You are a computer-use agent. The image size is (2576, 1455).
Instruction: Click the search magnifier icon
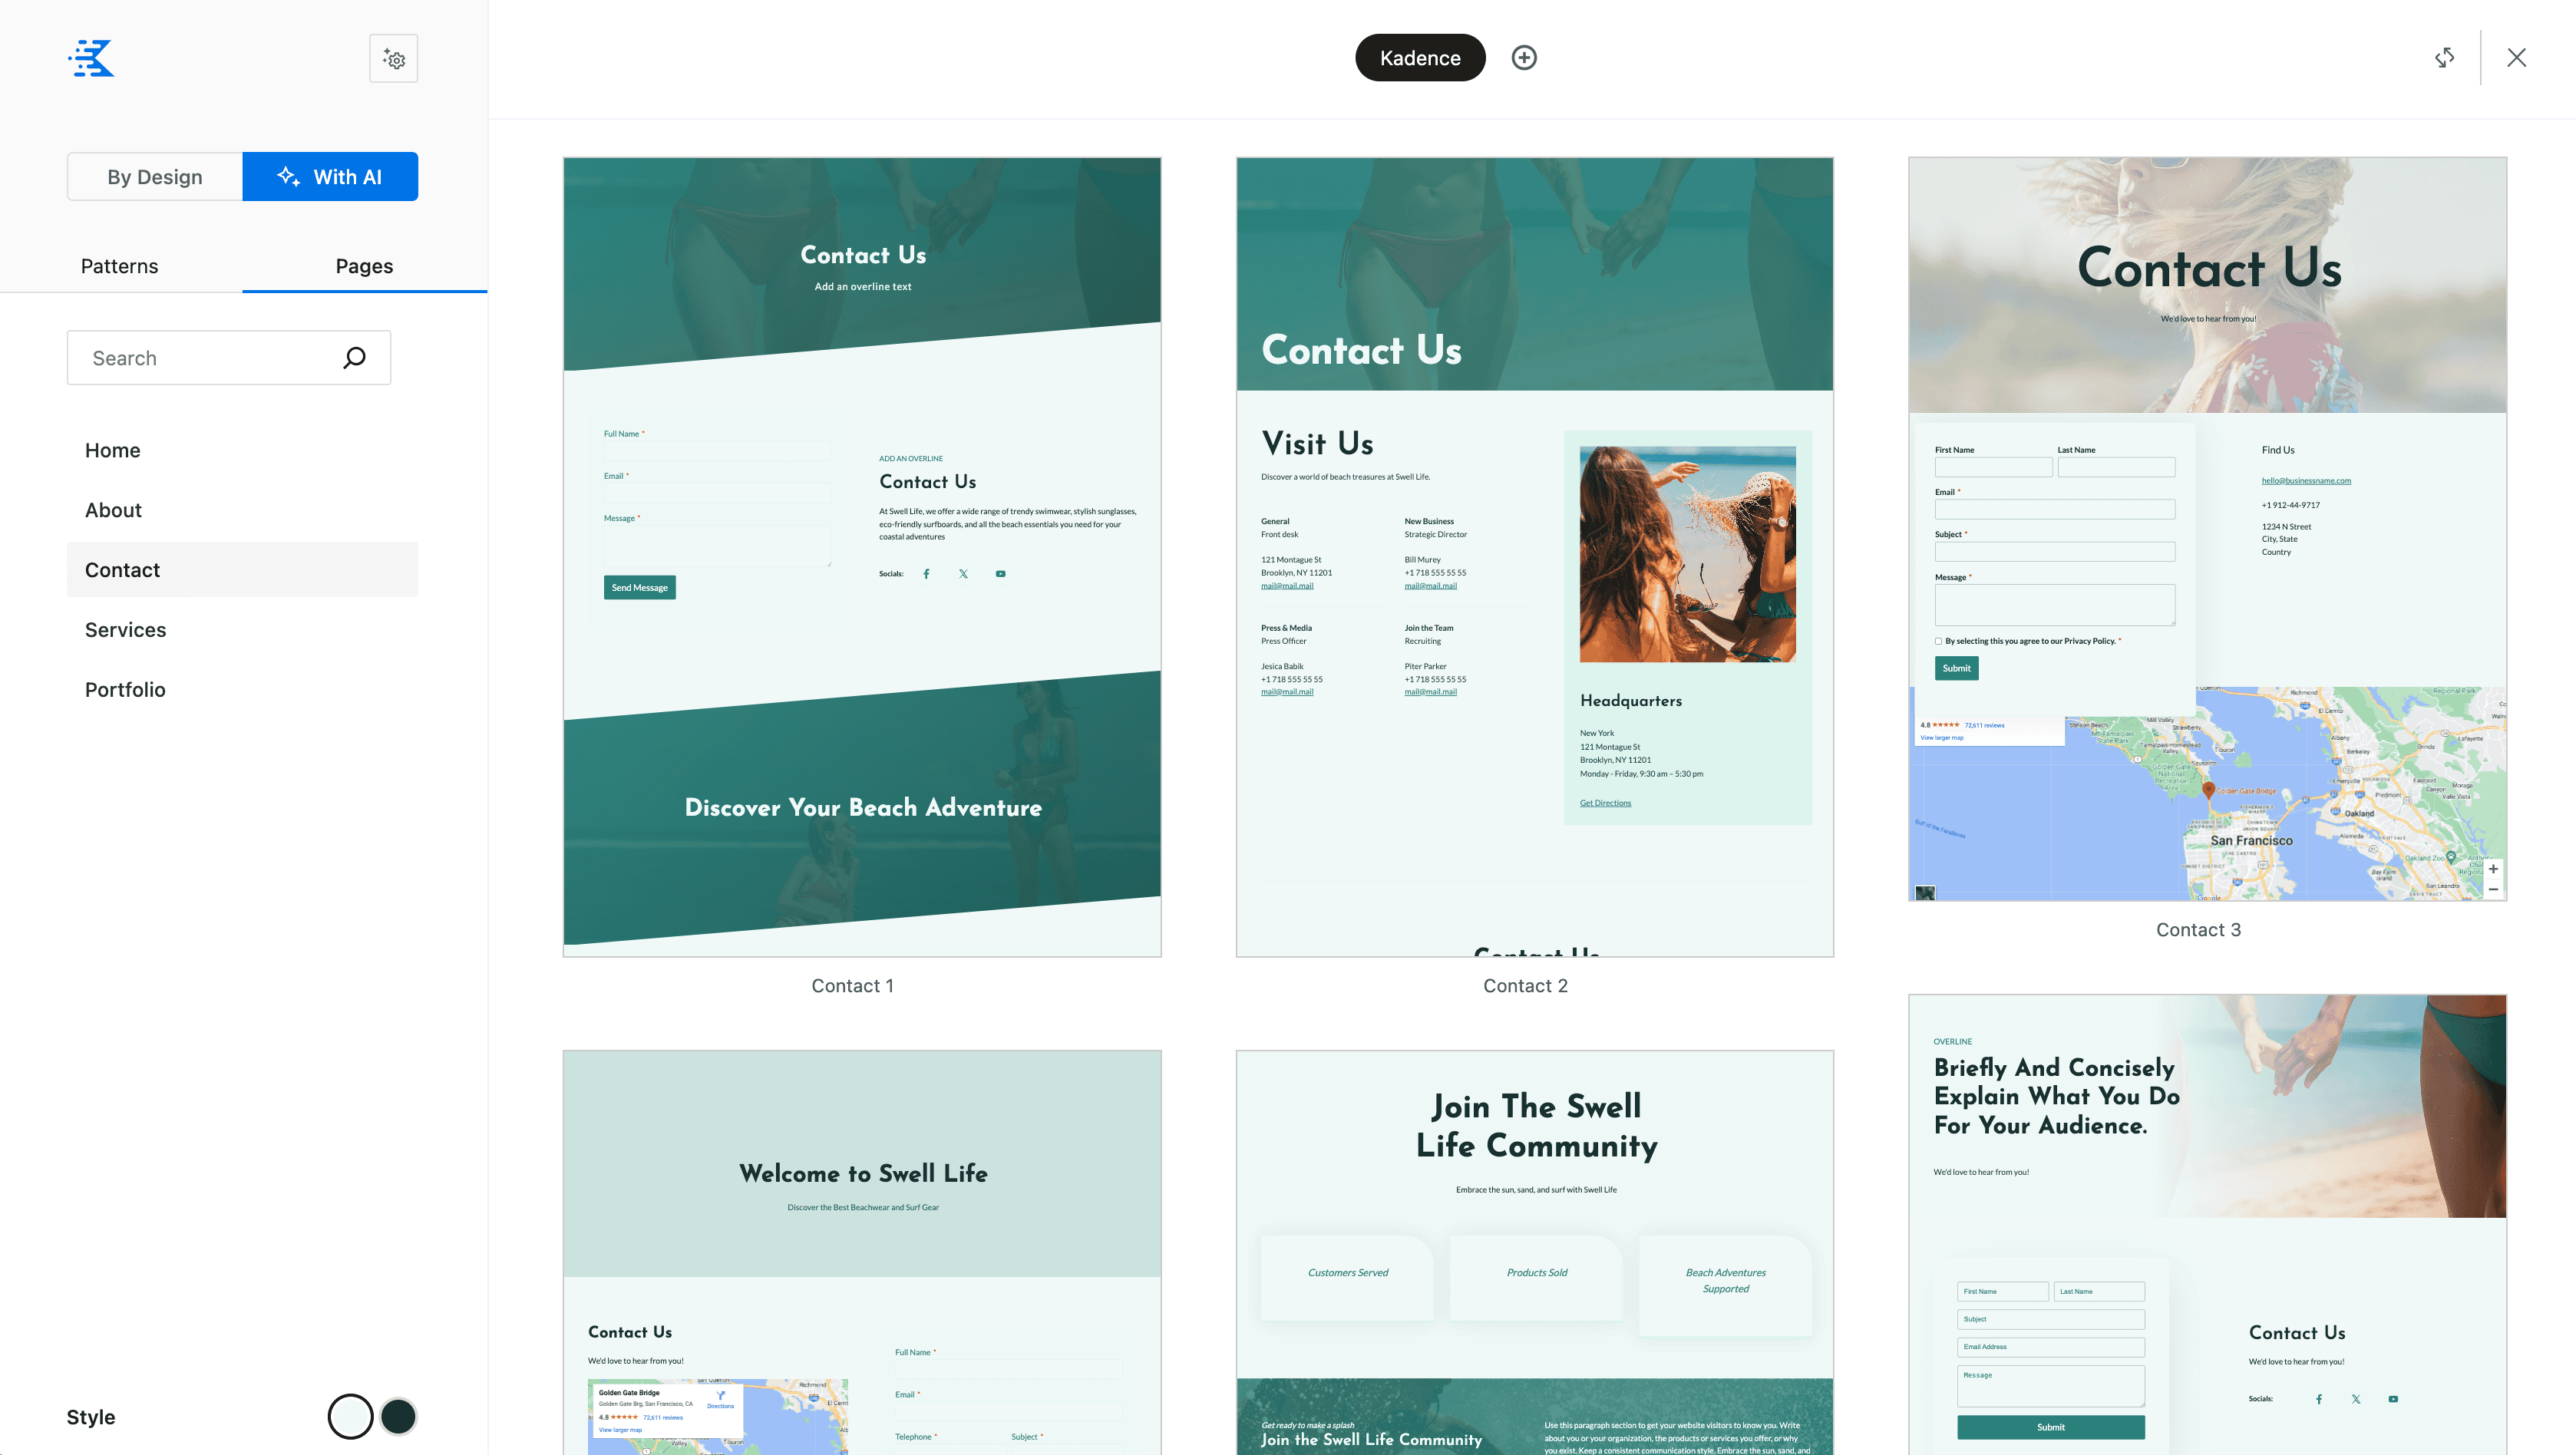(x=354, y=357)
